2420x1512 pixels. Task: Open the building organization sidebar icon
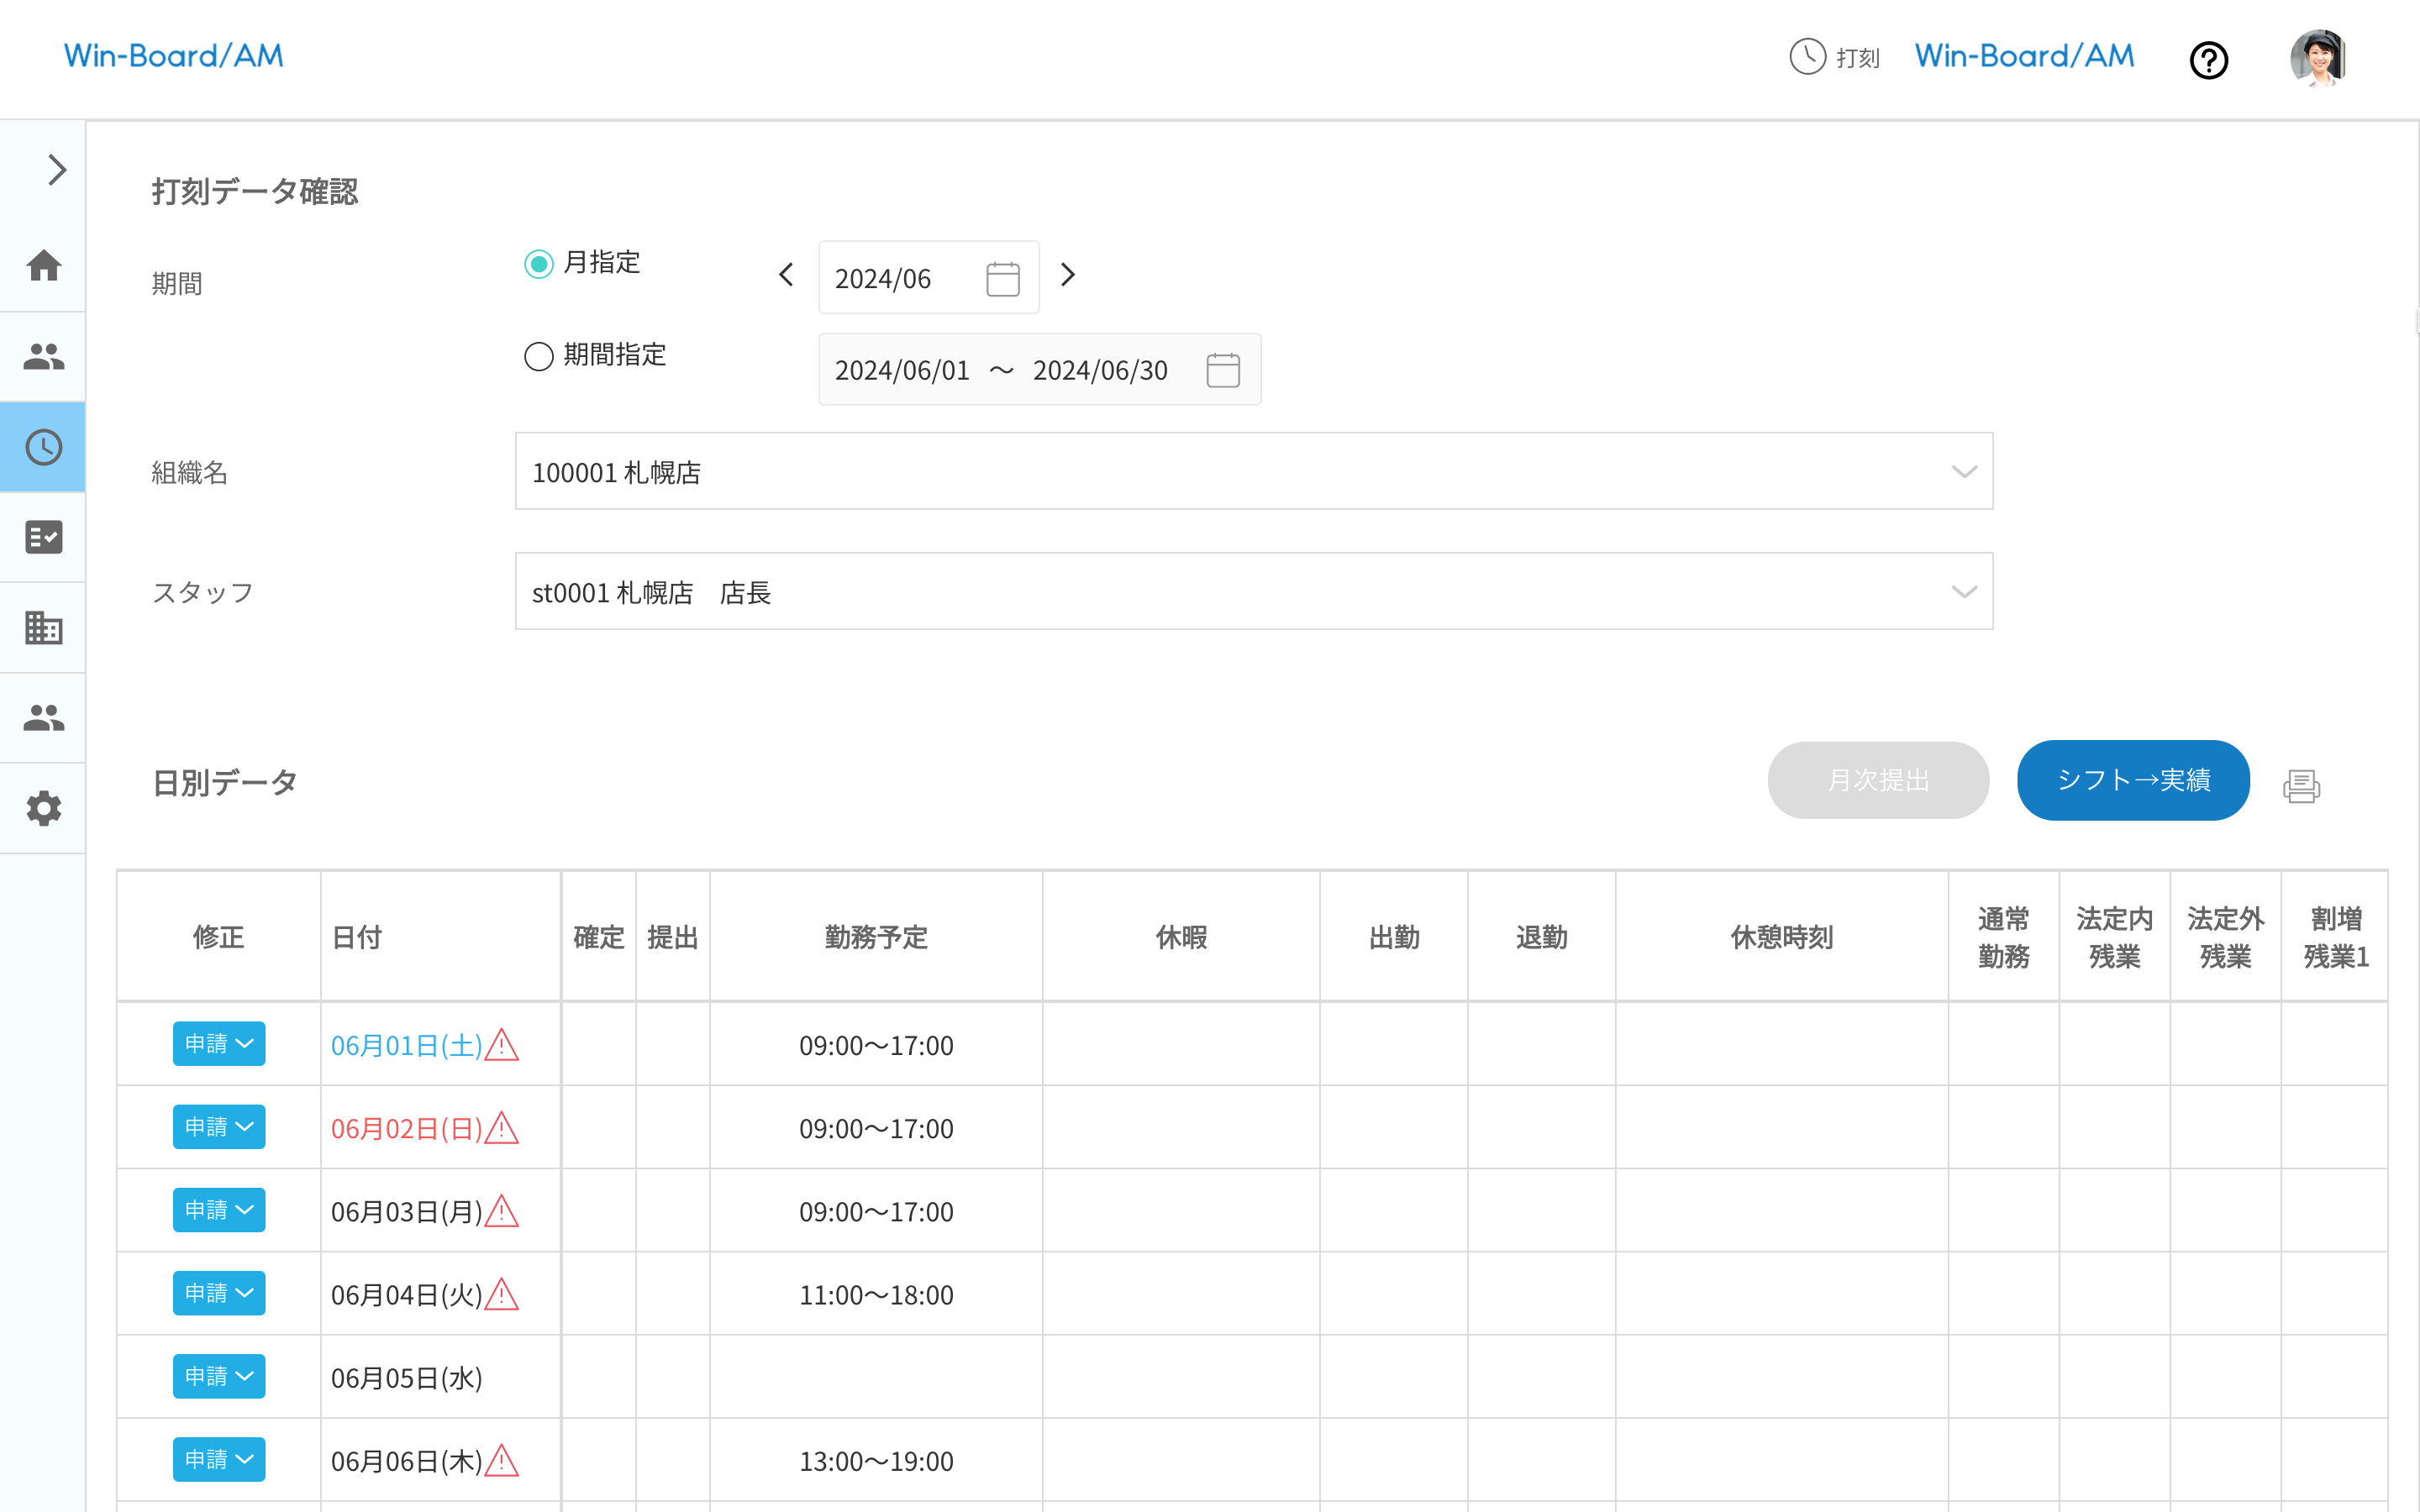click(x=43, y=628)
